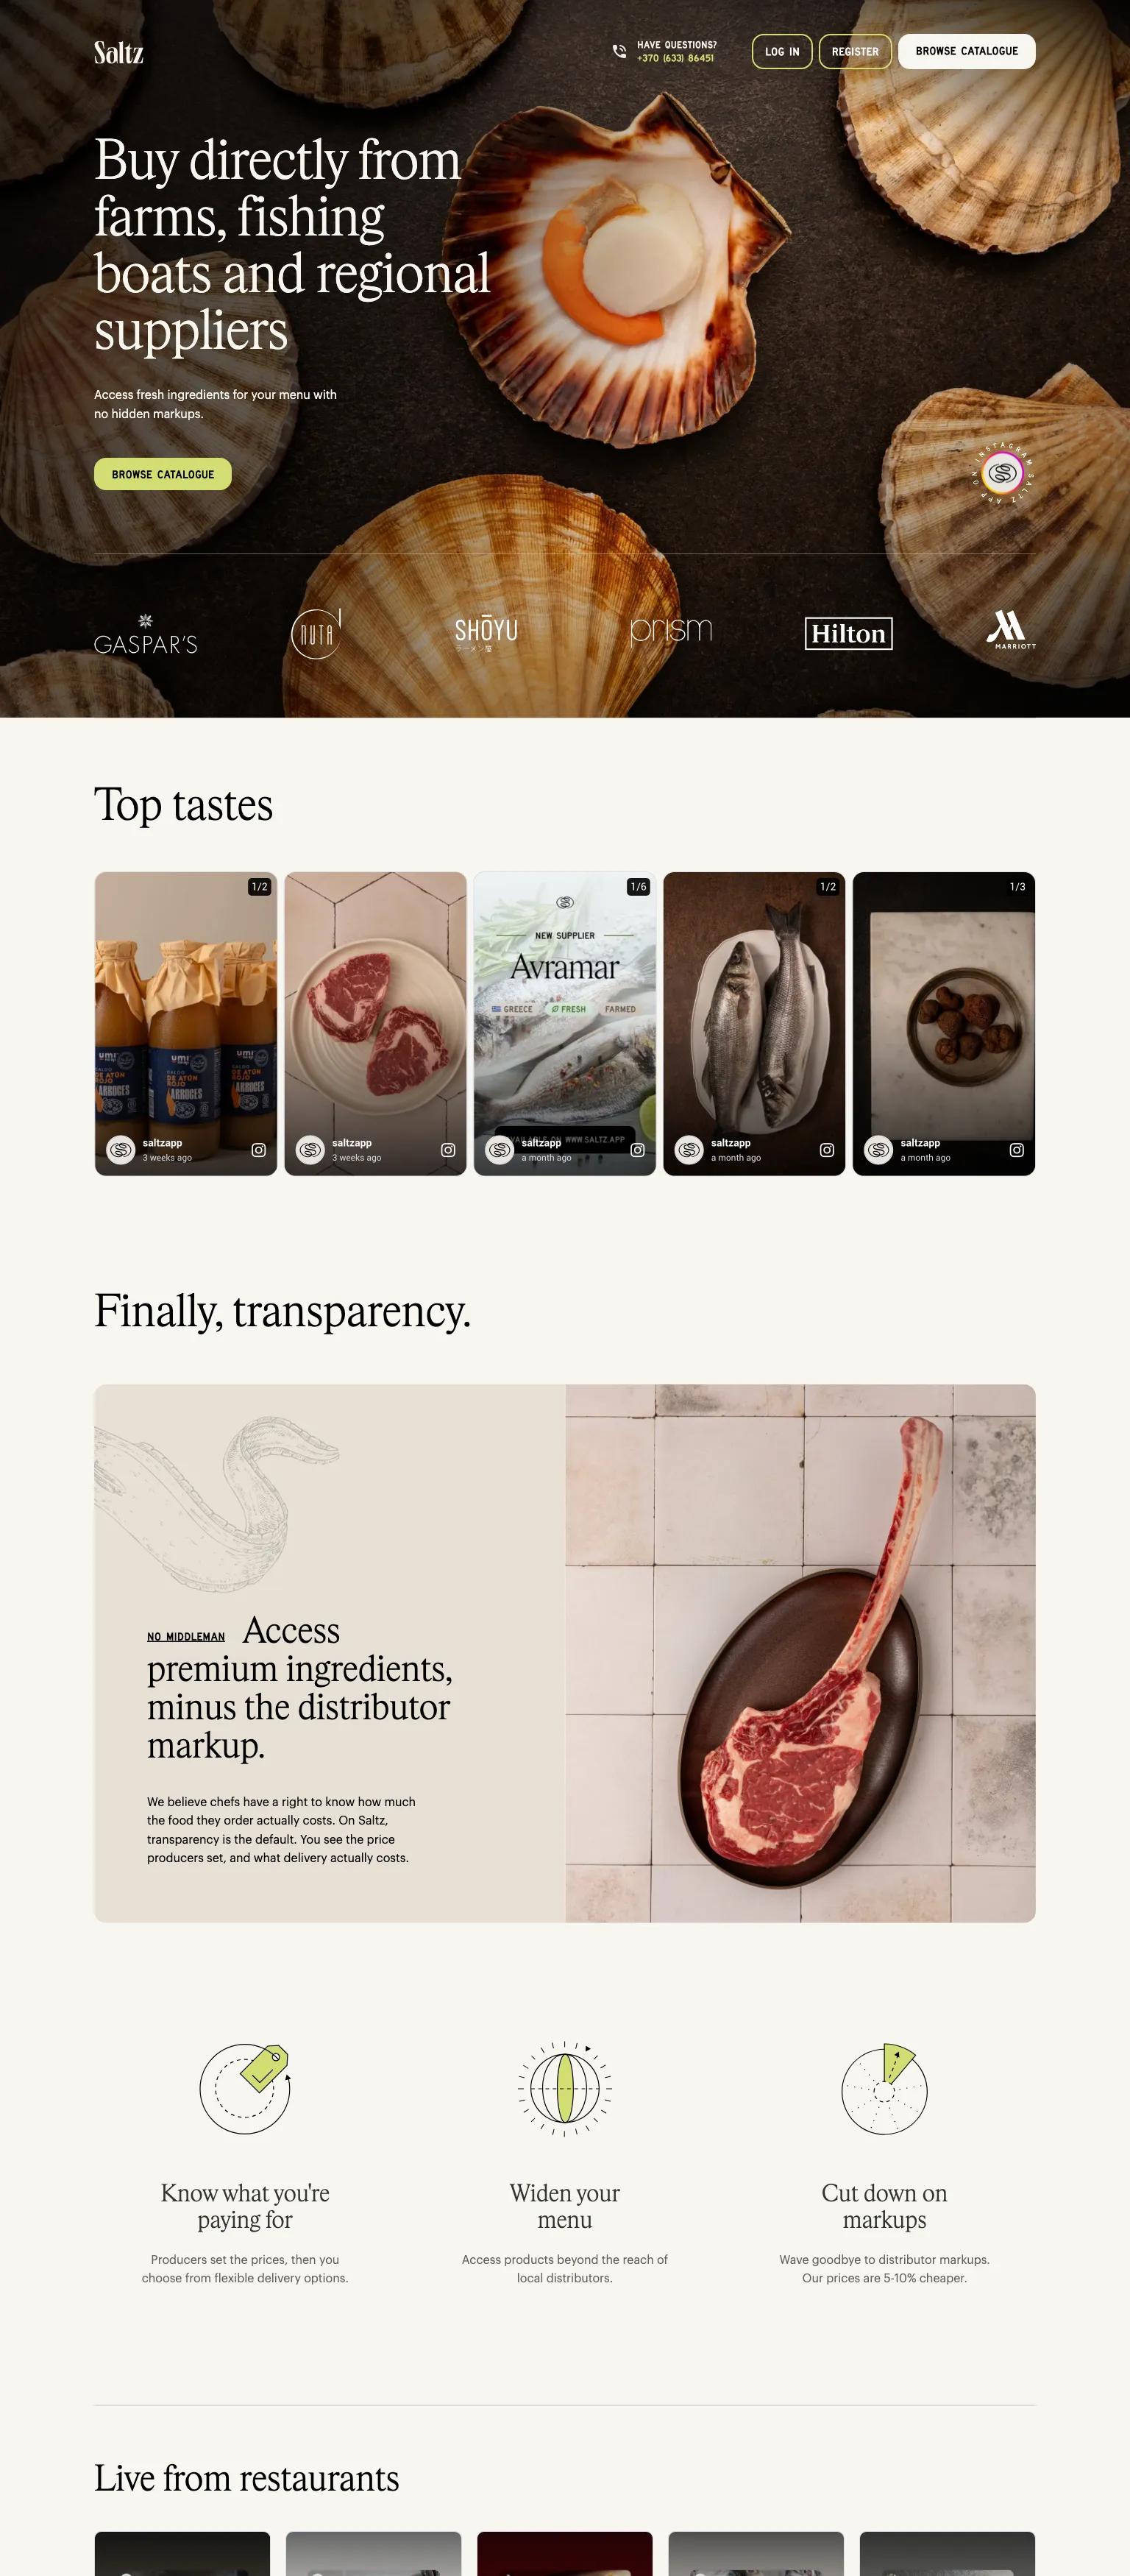Click the Register button
This screenshot has height=2576, width=1130.
click(x=855, y=51)
